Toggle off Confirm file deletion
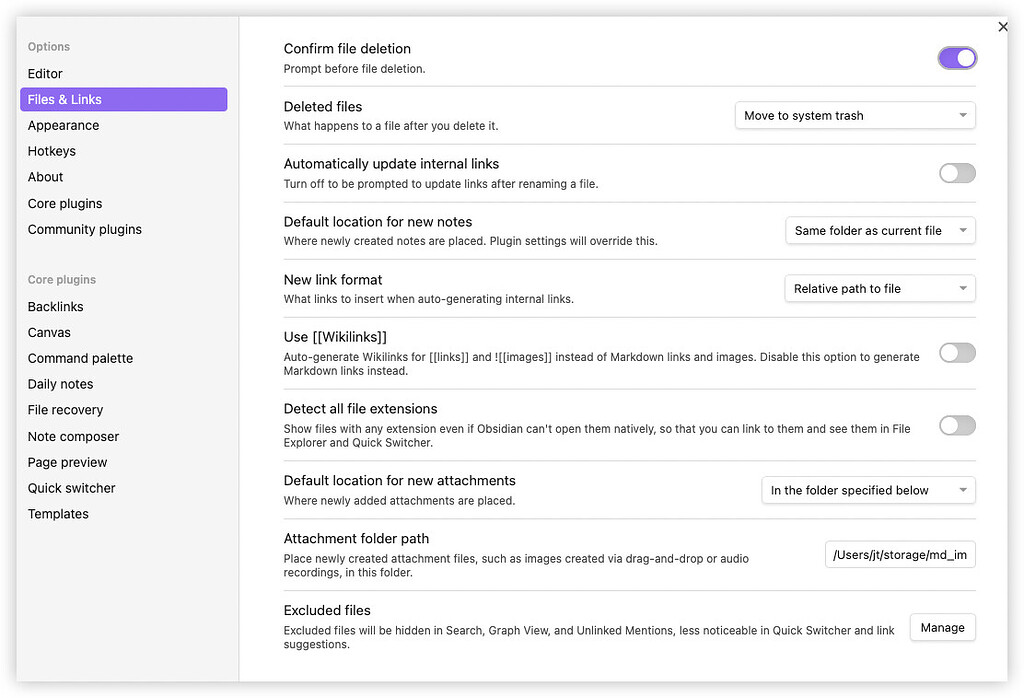 coord(957,58)
